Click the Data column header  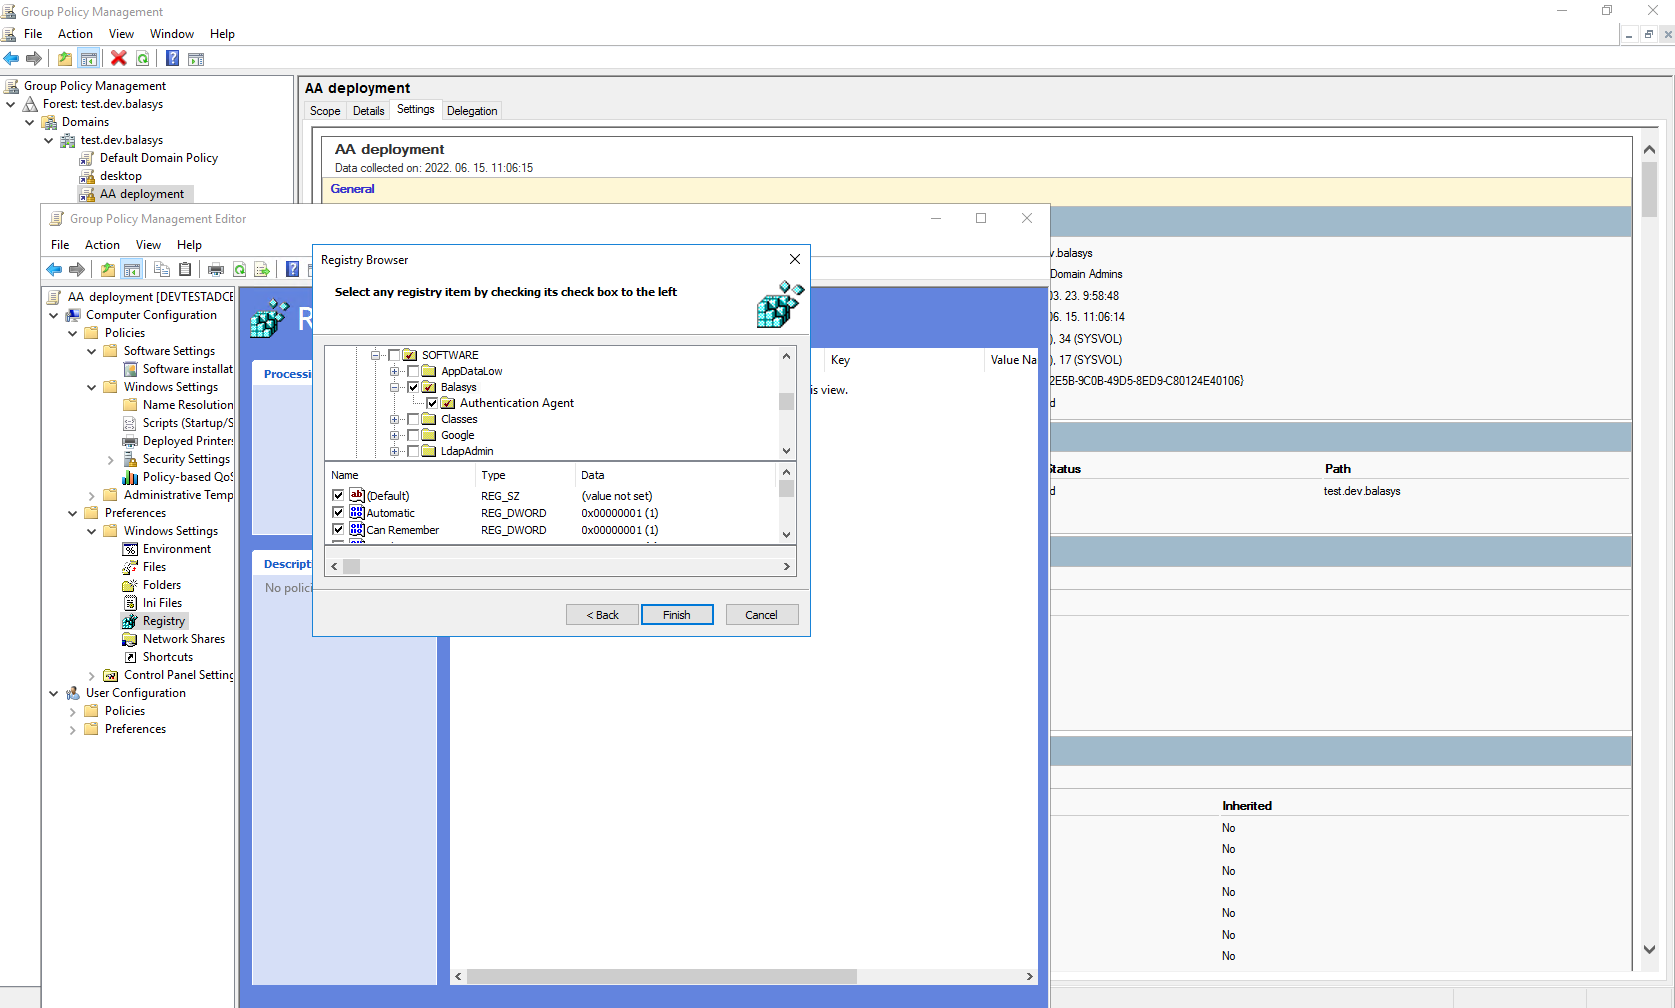675,475
